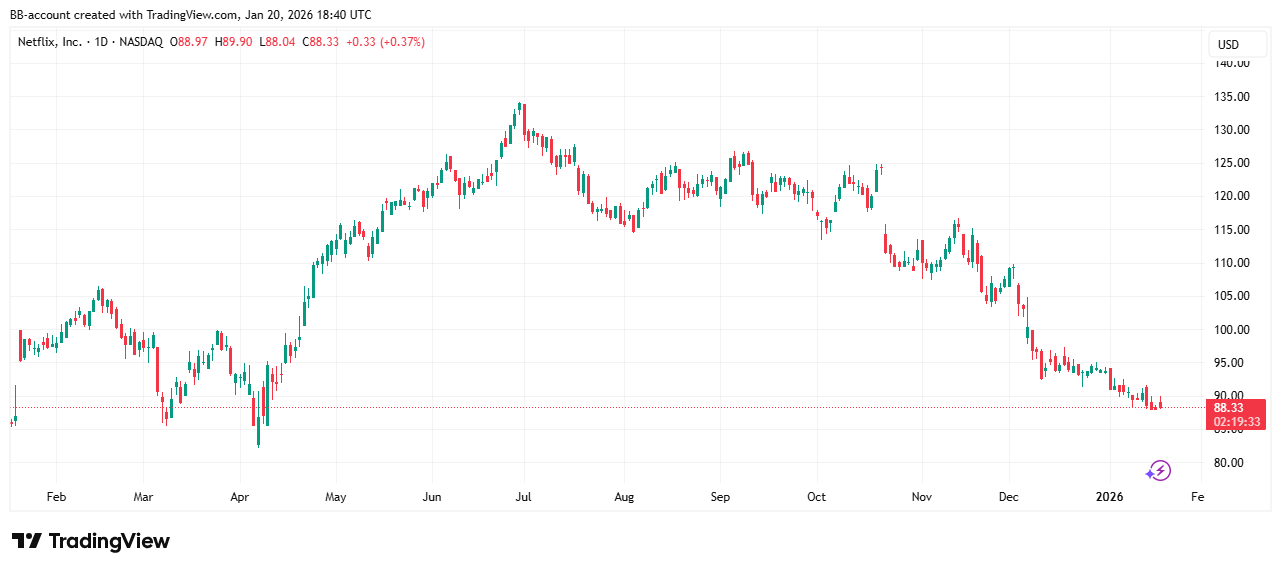Screen dimensions: 1281x571
Task: Select the 1D interval label
Action: (x=101, y=42)
